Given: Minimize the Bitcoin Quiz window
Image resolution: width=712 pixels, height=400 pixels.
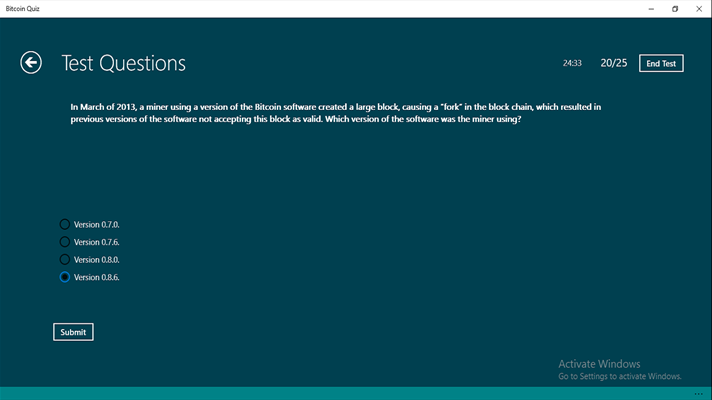Looking at the screenshot, I should (651, 9).
